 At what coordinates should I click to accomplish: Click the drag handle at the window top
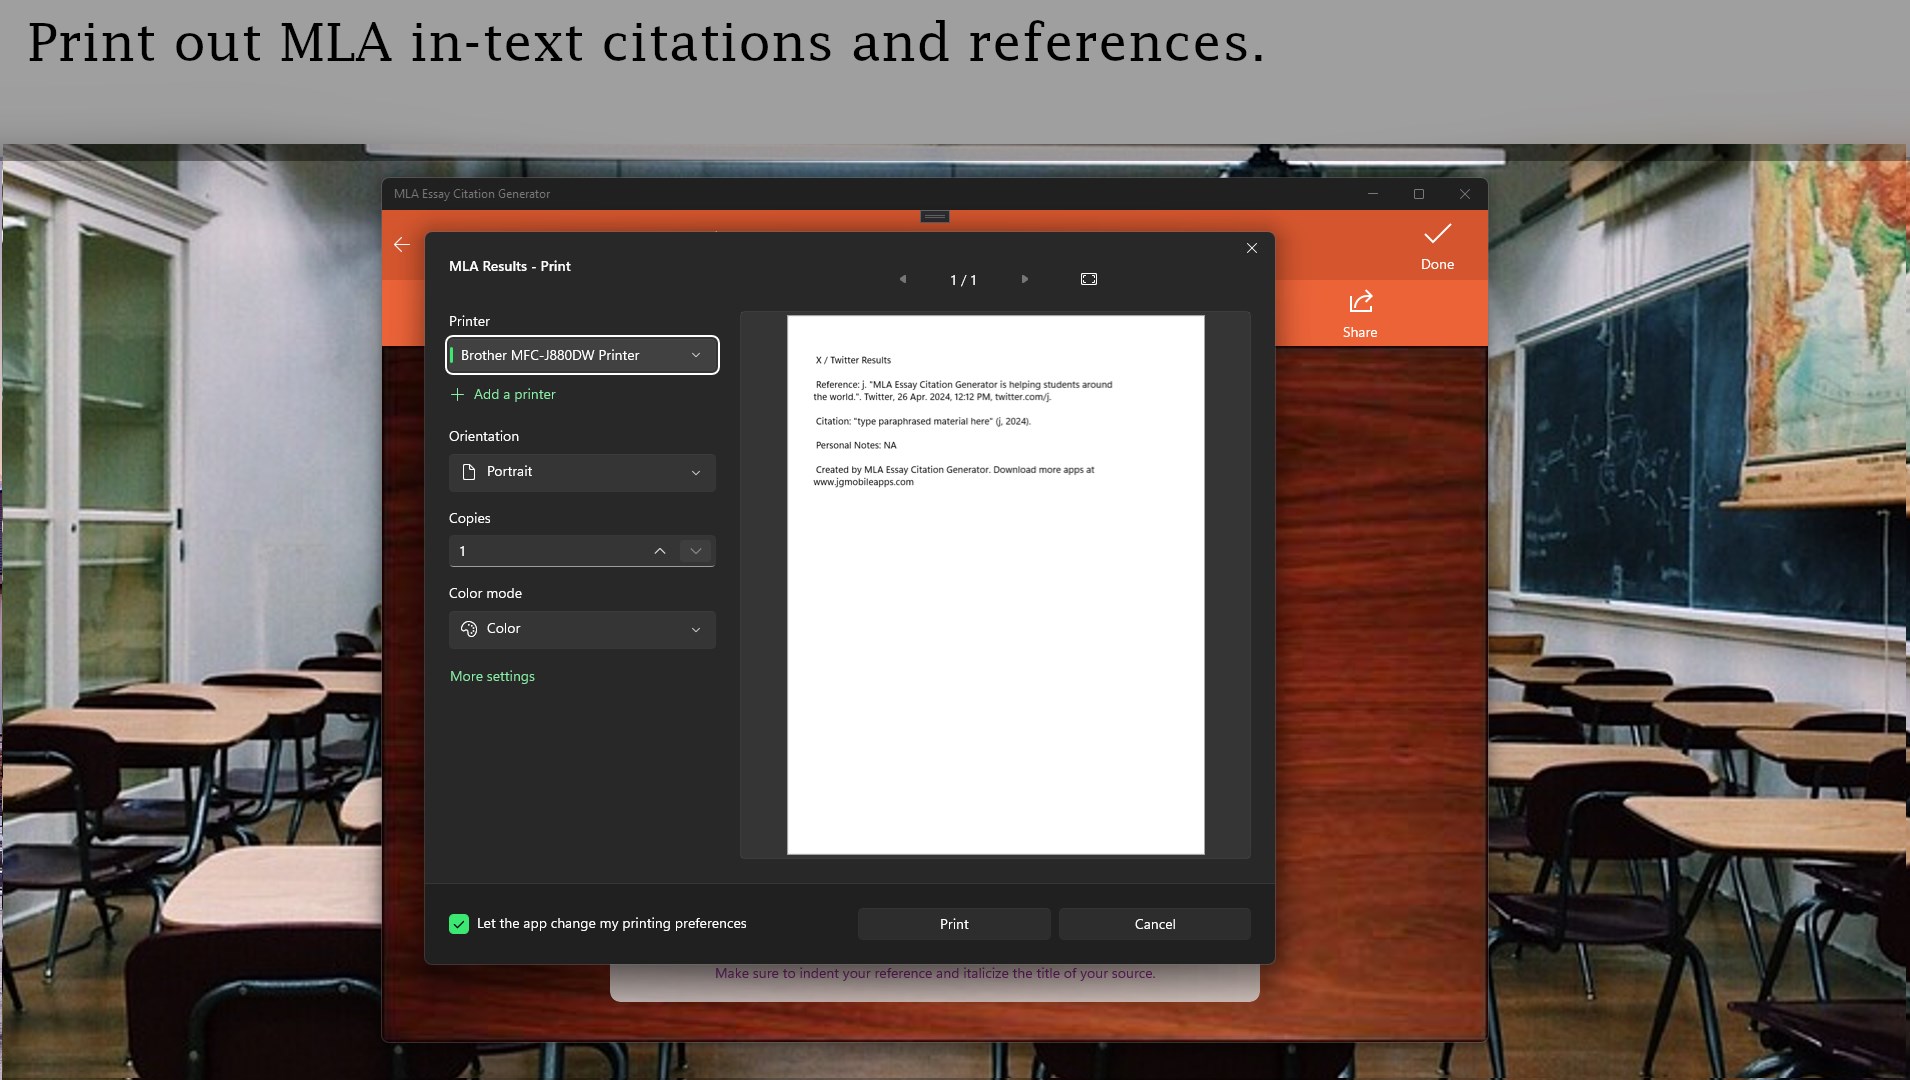click(935, 216)
